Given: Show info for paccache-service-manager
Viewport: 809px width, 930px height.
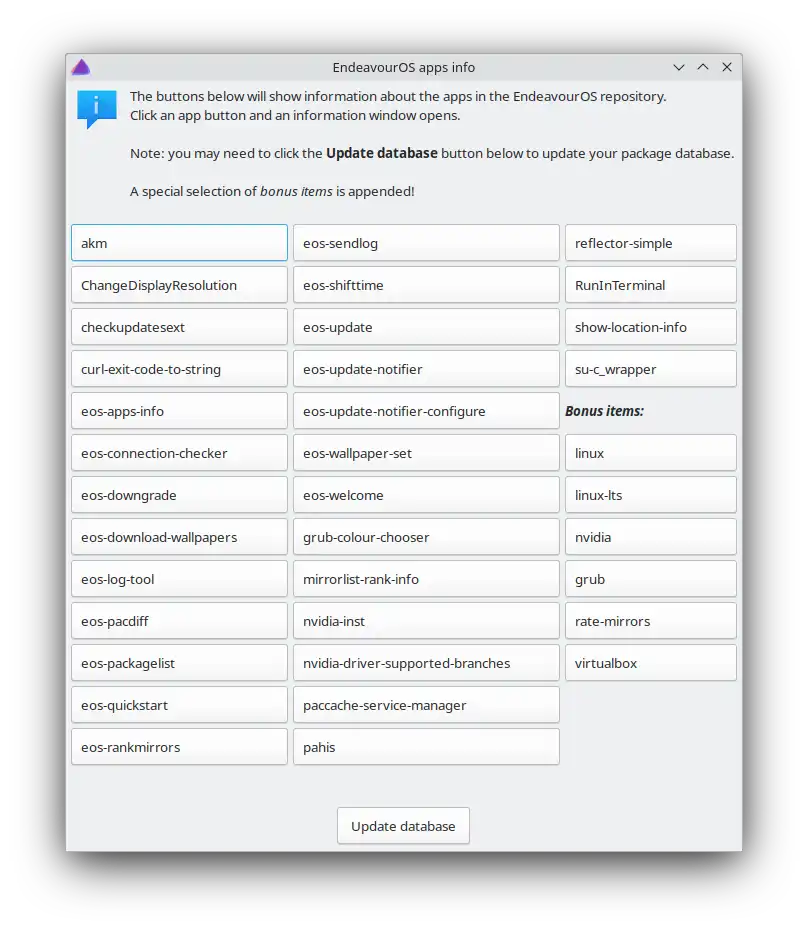Looking at the screenshot, I should pyautogui.click(x=425, y=705).
